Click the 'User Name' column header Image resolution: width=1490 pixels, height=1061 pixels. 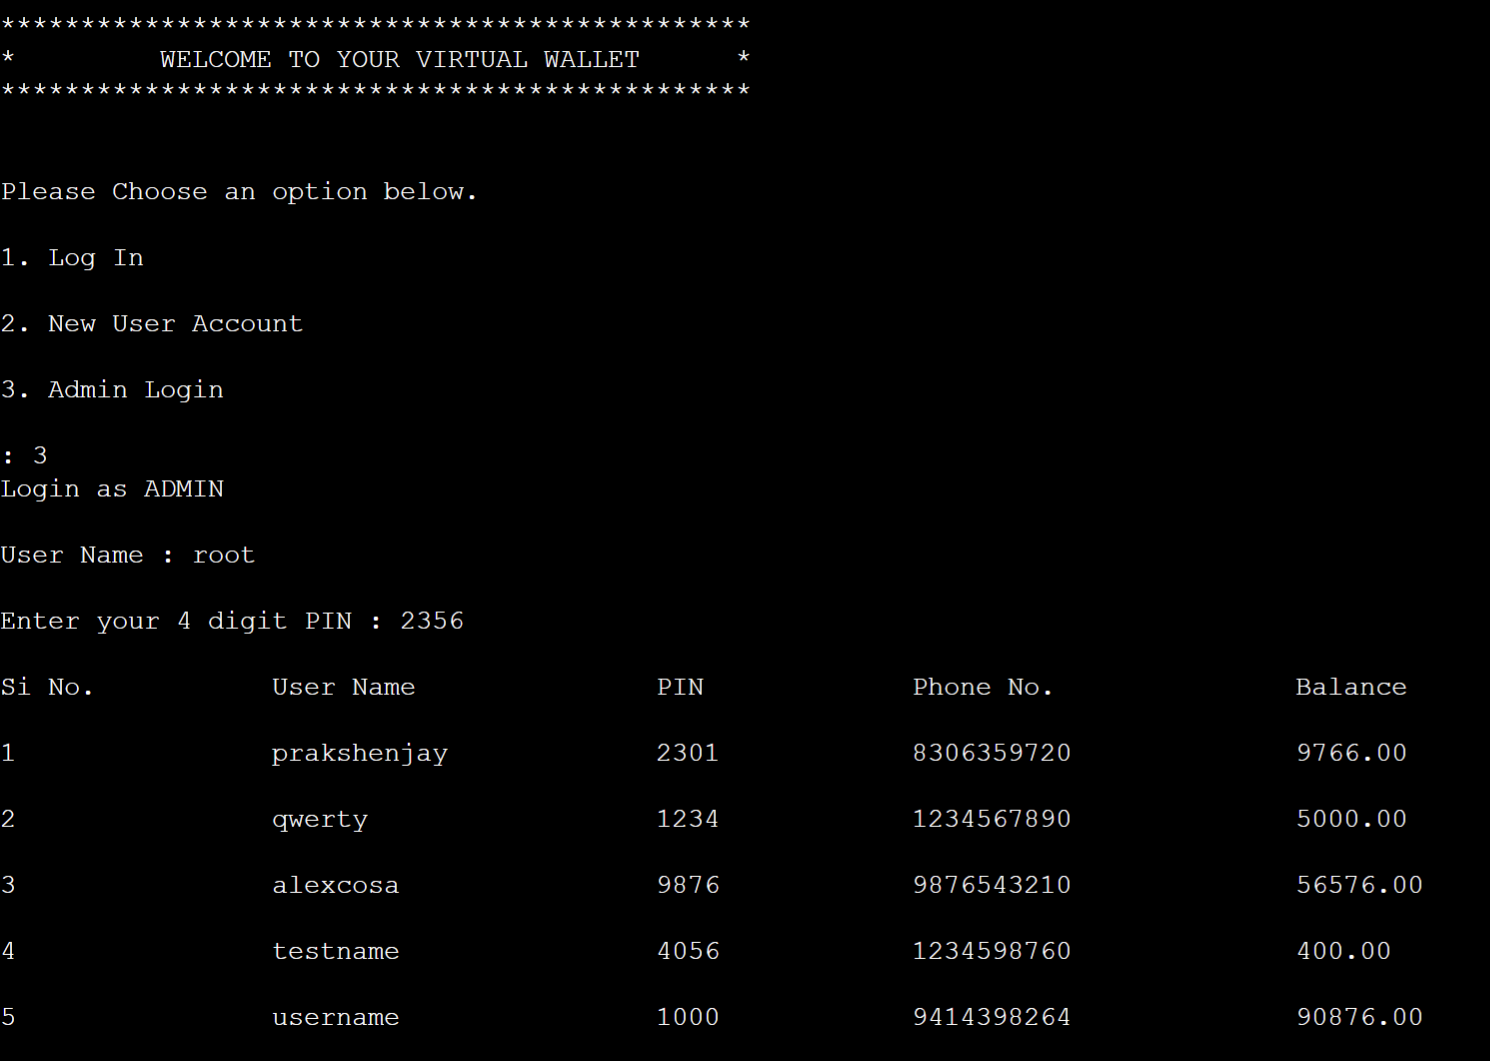point(344,687)
